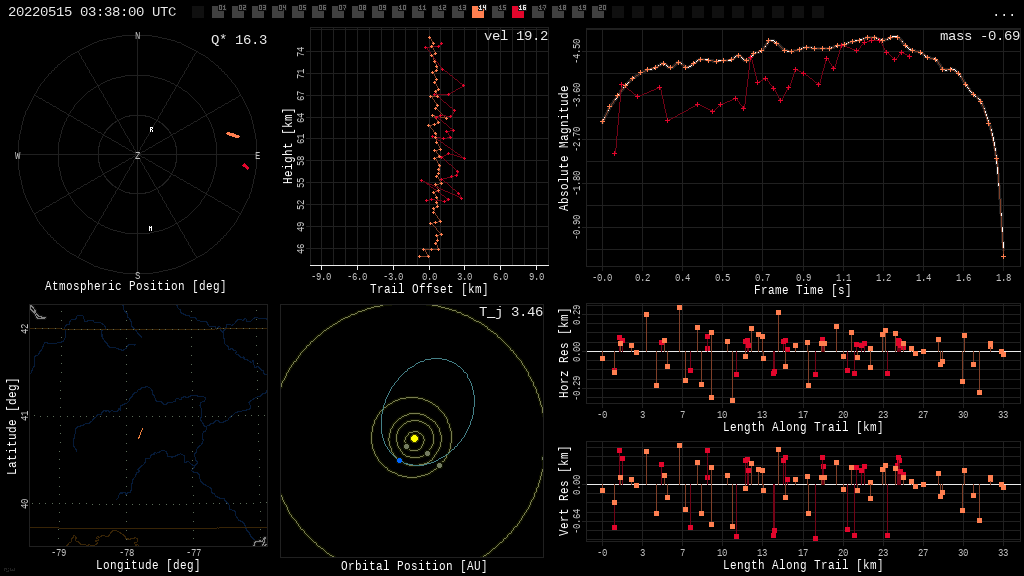Viewport: 1024px width, 576px height.
Task: Click the R marker in the sky plot
Action: pyautogui.click(x=151, y=130)
